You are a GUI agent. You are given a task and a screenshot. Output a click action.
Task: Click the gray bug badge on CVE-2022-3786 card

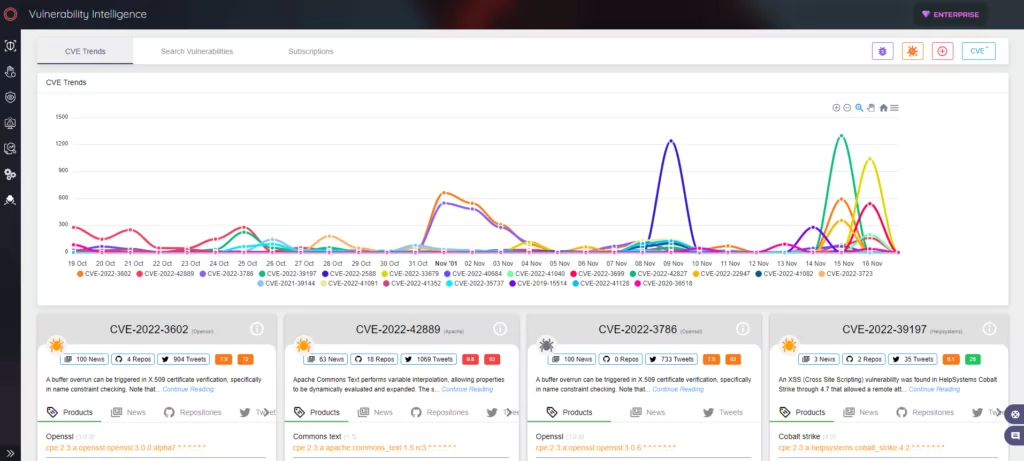tap(546, 344)
